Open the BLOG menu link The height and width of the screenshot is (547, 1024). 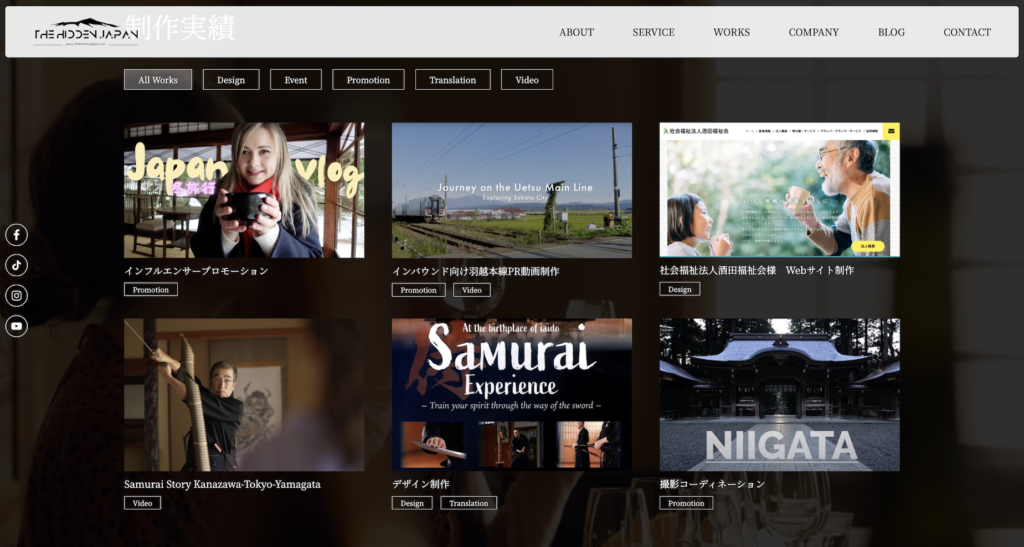point(891,32)
